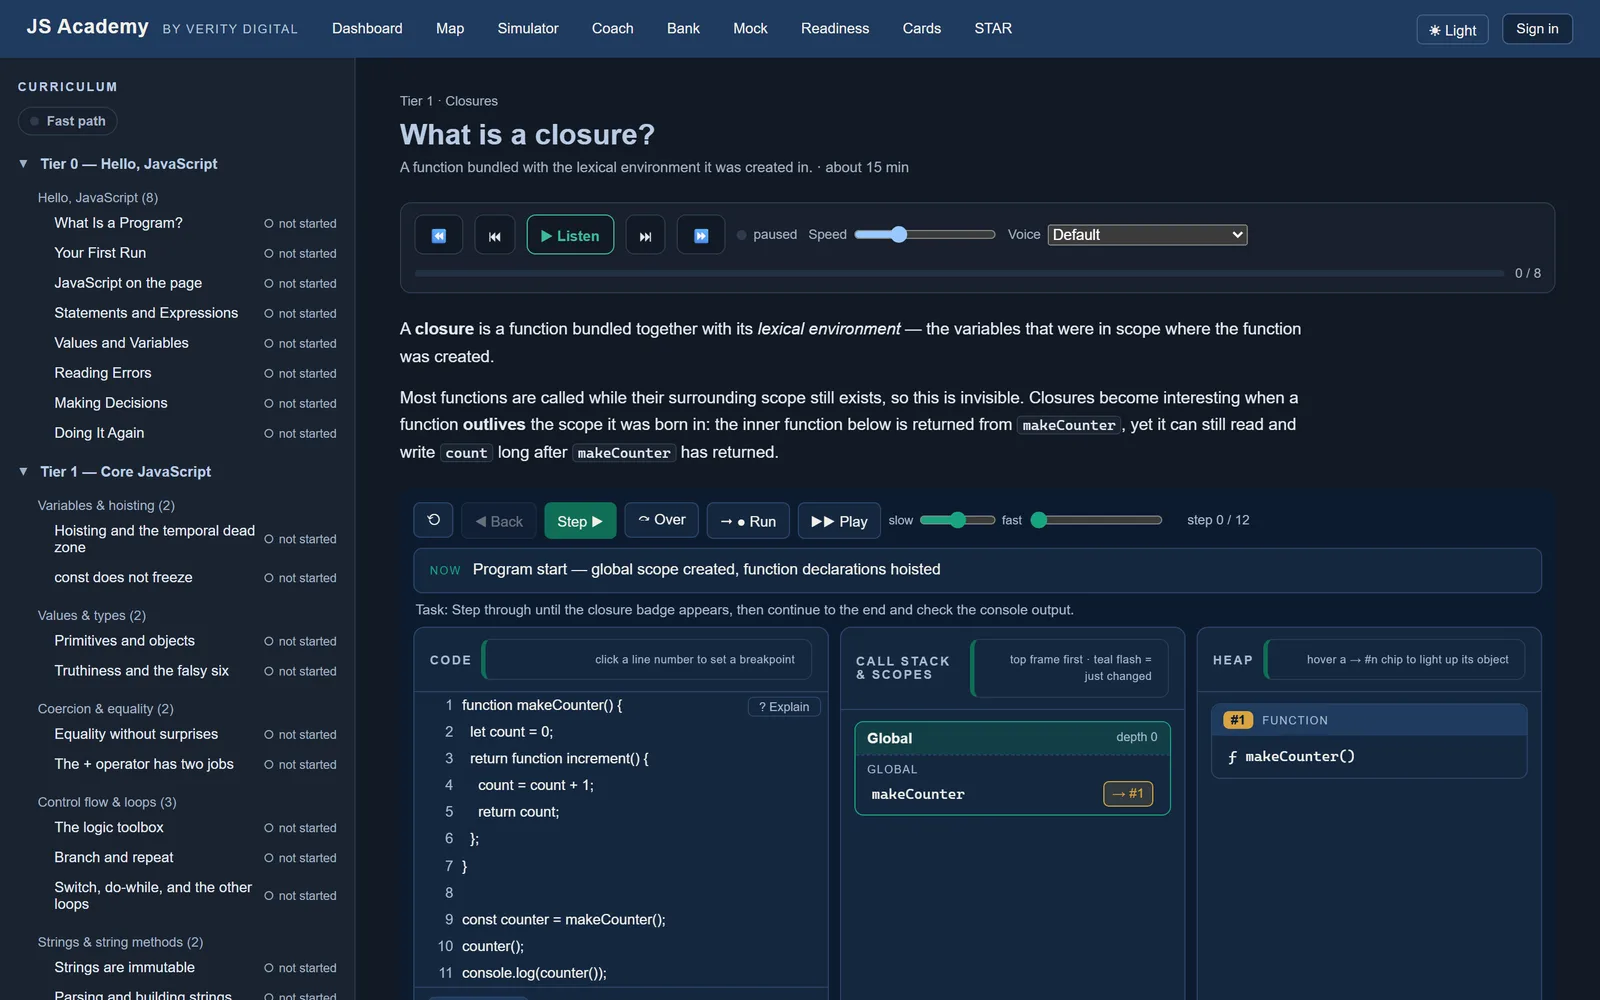Open the Doing It Again lesson
Viewport: 1600px width, 1000px height.
click(x=99, y=433)
